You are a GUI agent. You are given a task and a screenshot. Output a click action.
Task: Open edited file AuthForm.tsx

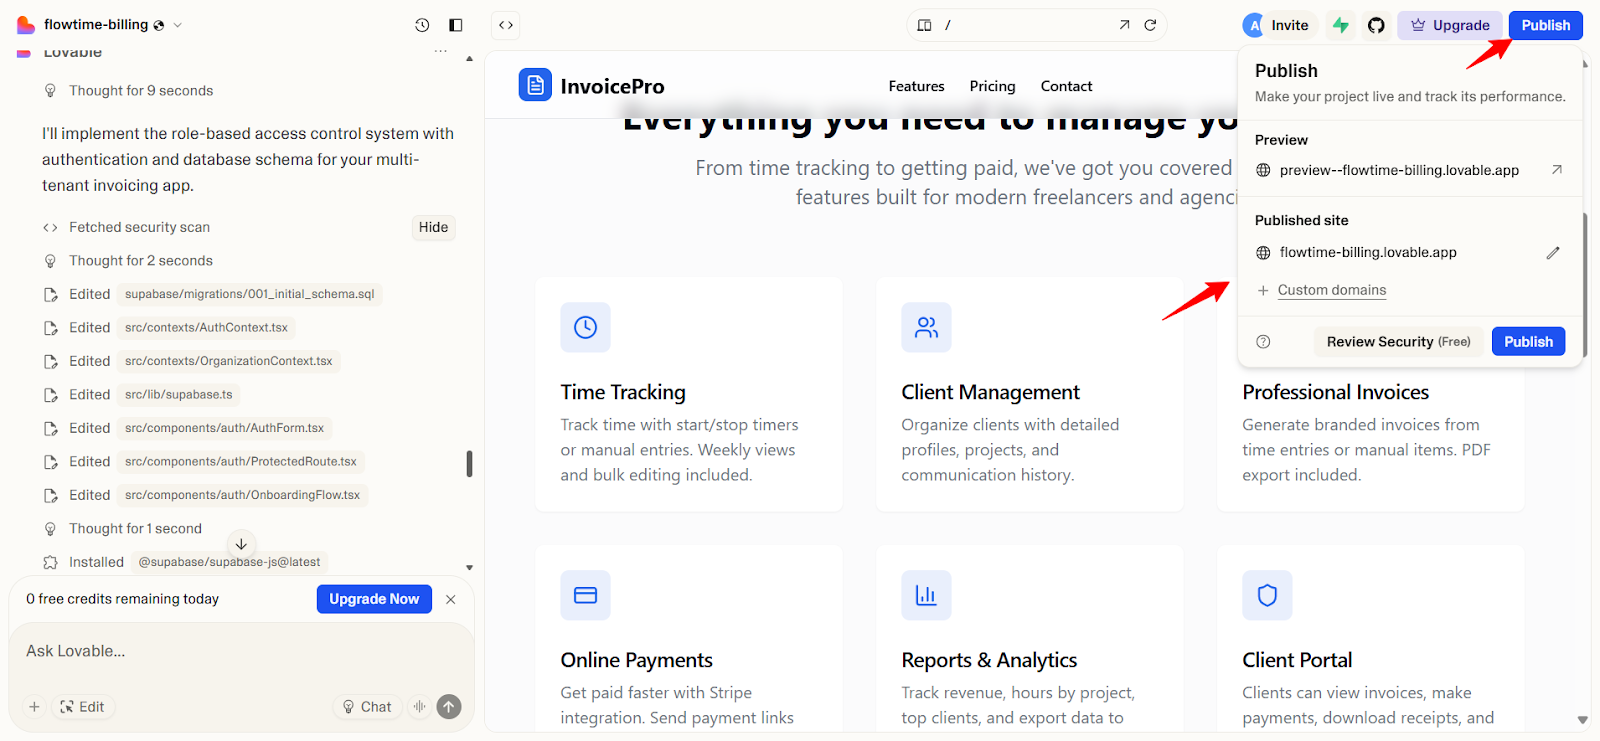[x=224, y=428]
